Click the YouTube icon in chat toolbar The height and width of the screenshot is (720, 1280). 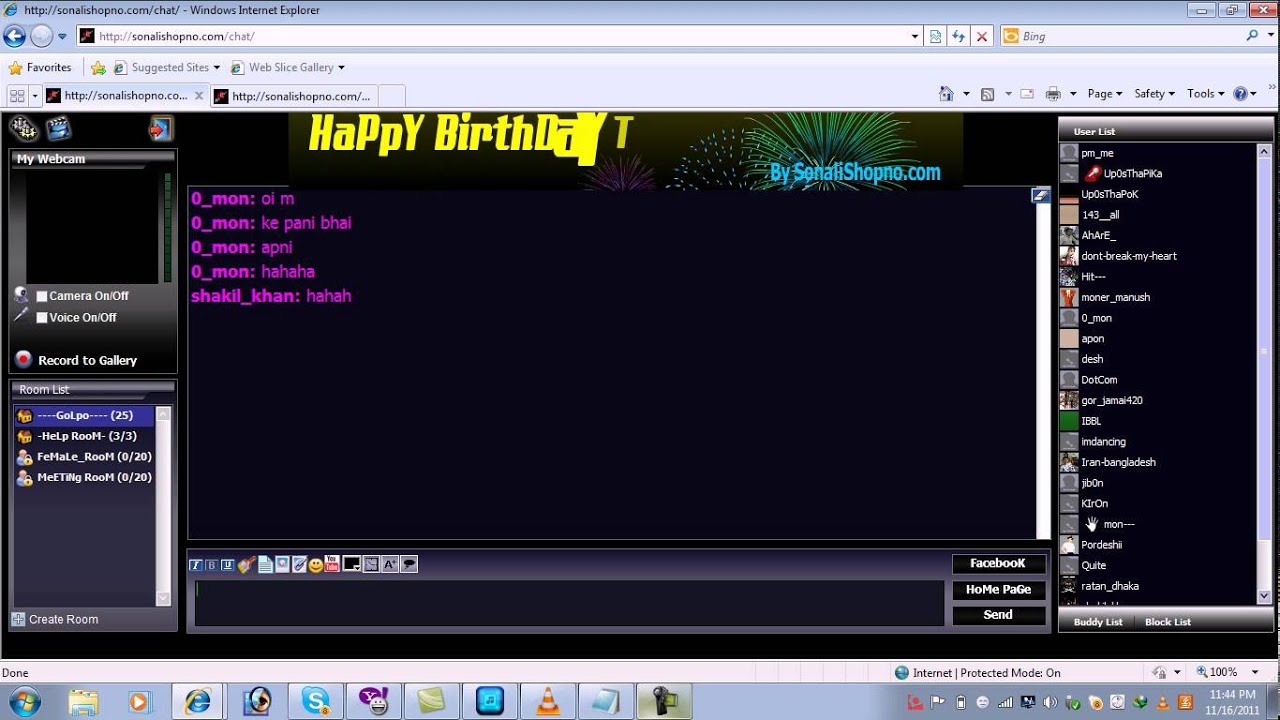(332, 564)
